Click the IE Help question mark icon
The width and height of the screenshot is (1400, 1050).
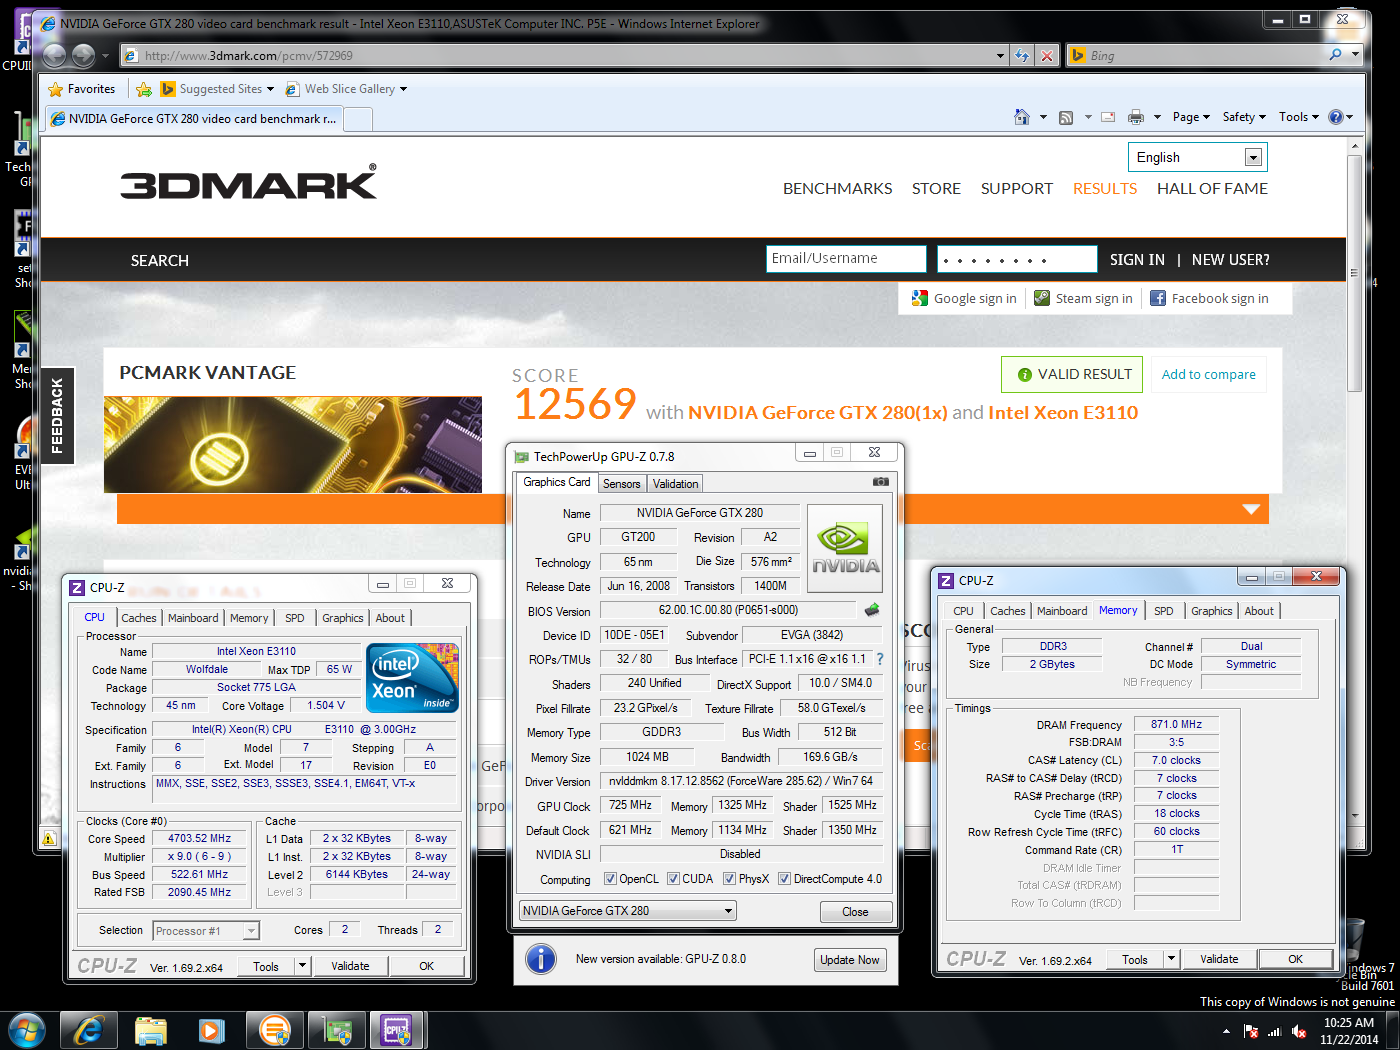[1335, 117]
